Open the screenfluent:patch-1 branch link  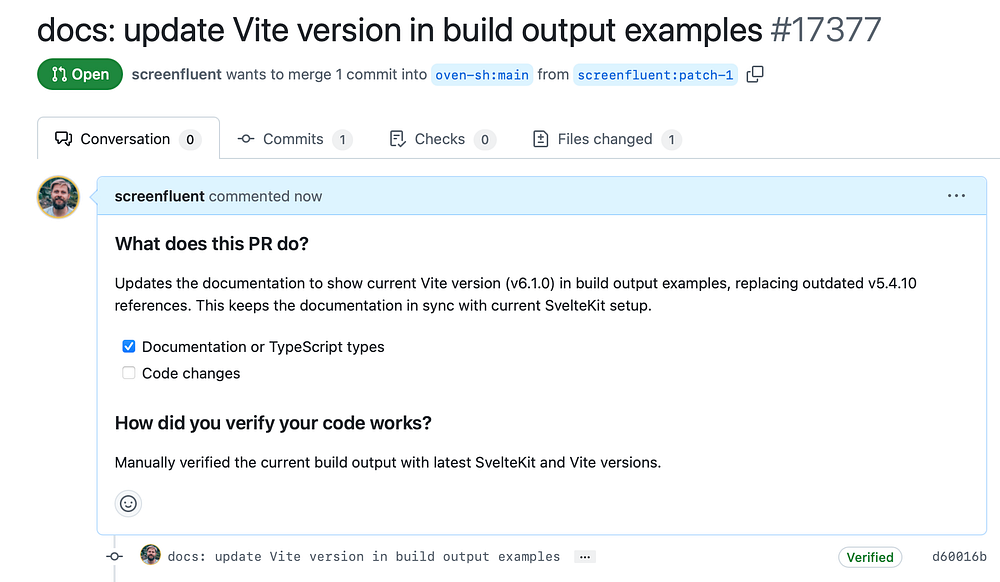655,75
